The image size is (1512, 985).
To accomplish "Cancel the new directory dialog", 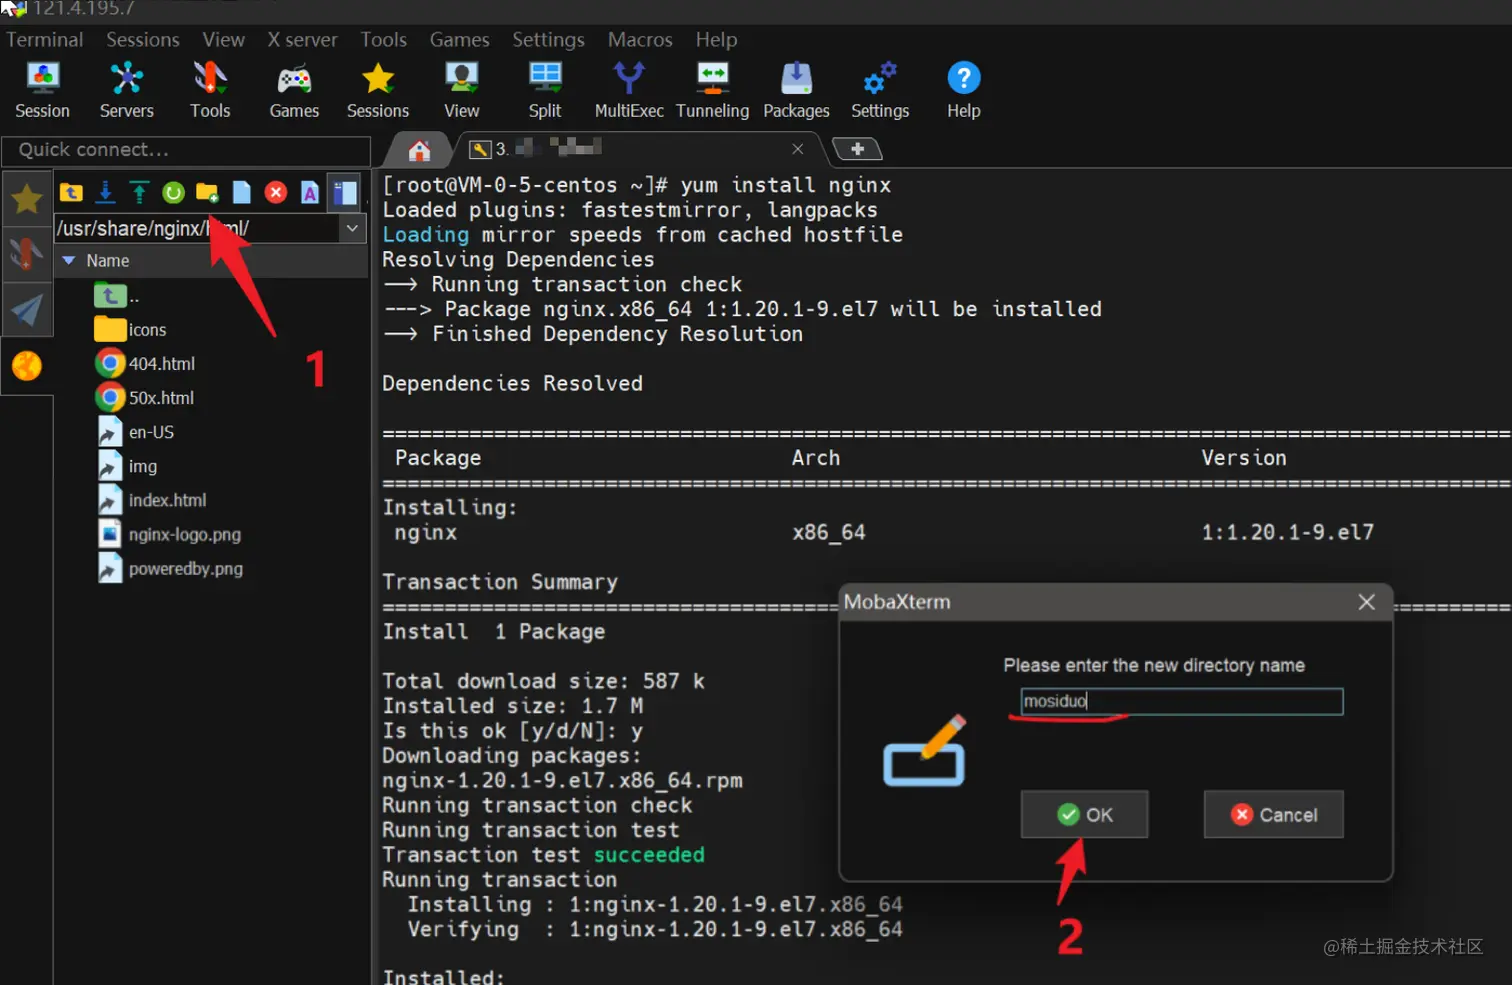I will (1273, 814).
